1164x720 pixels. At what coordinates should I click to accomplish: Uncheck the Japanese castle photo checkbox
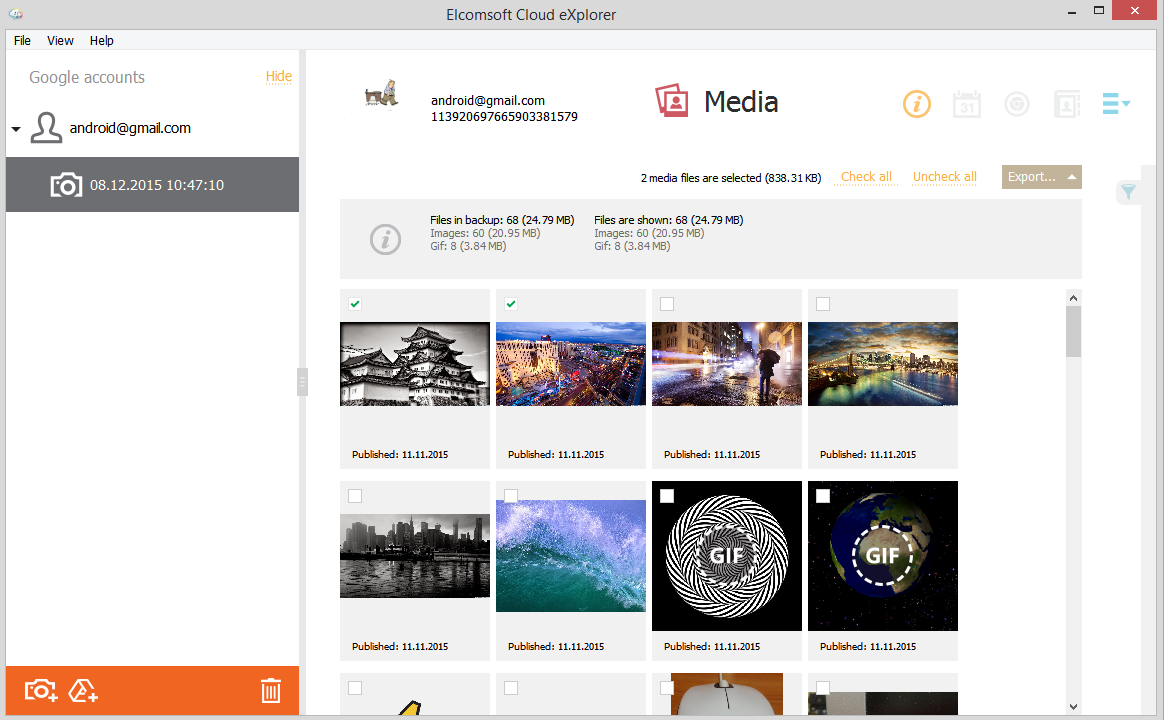355,304
